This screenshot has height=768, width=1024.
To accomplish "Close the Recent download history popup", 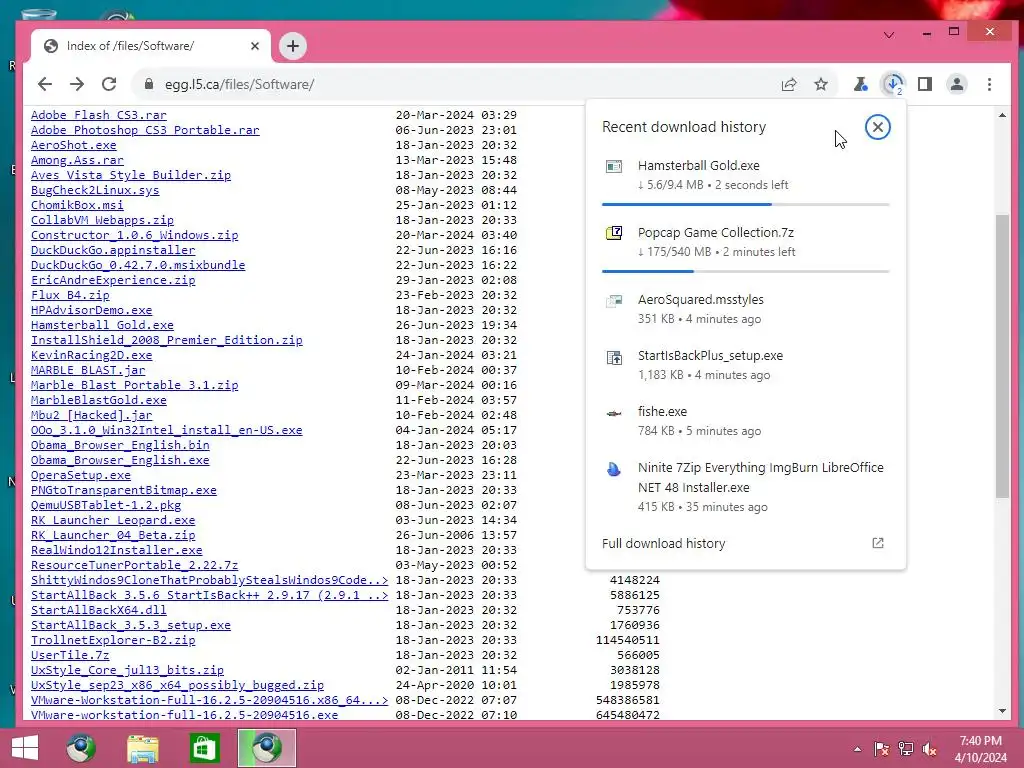I will (878, 127).
